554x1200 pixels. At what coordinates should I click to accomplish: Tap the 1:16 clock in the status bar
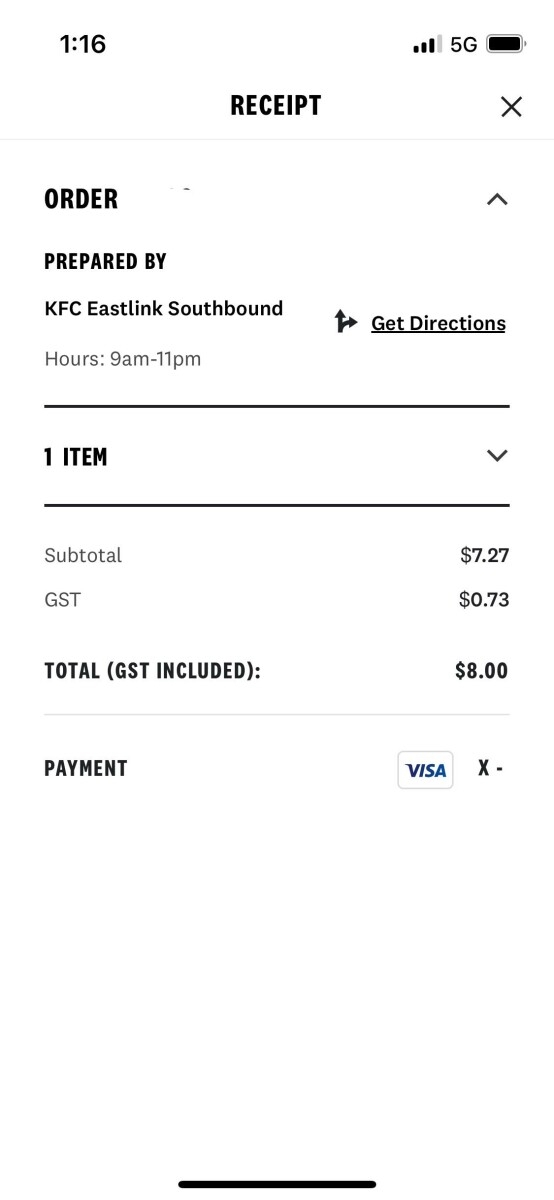83,44
